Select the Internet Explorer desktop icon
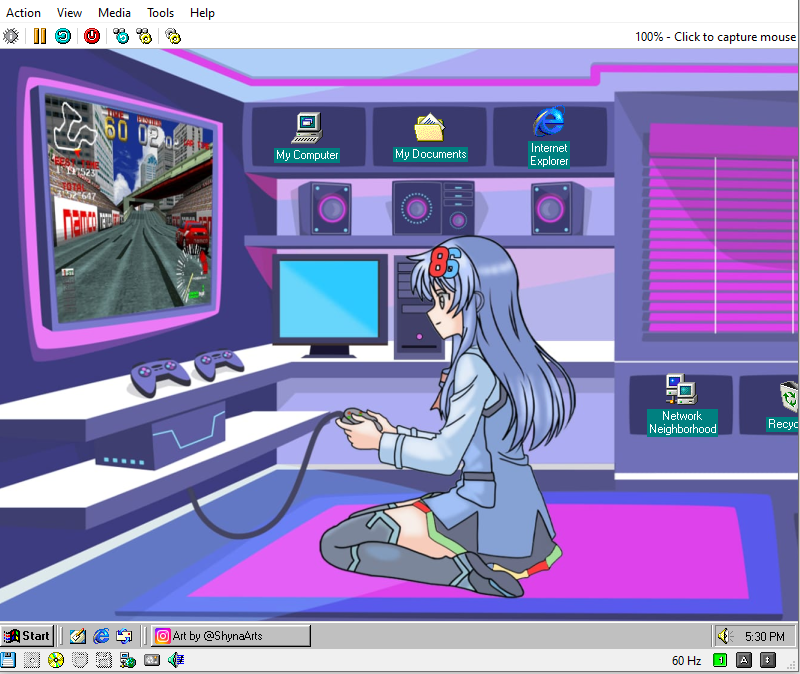Screen dimensions: 800x674 pyautogui.click(x=549, y=137)
